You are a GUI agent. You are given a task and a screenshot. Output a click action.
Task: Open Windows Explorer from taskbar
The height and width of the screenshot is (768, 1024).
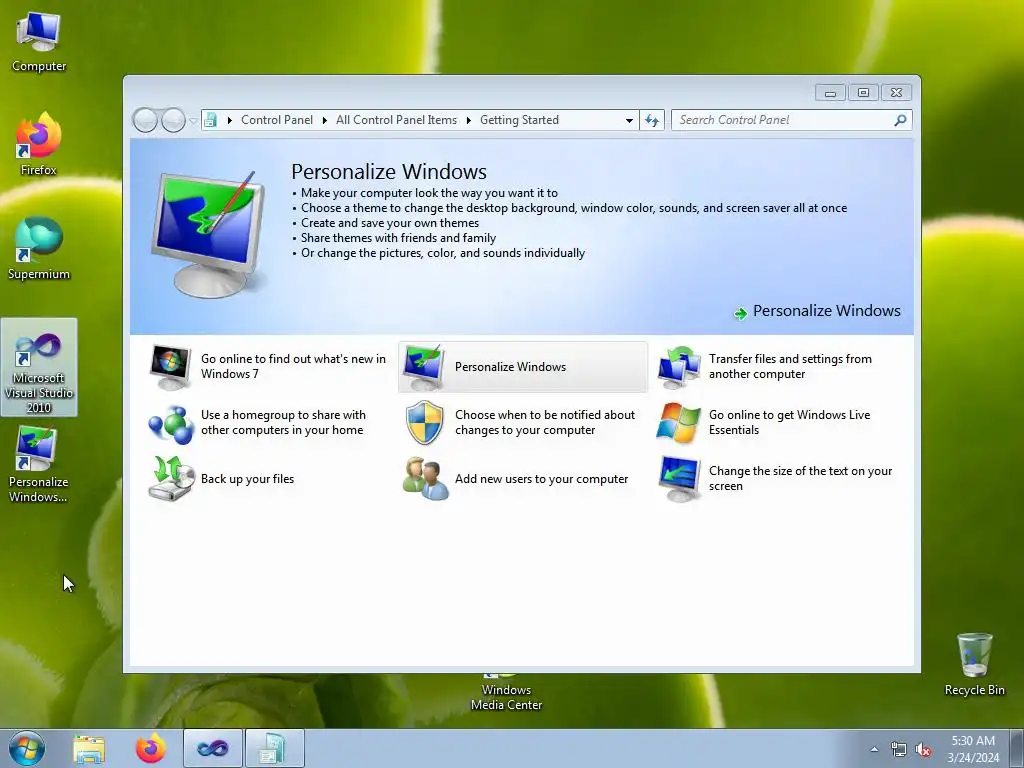click(89, 748)
